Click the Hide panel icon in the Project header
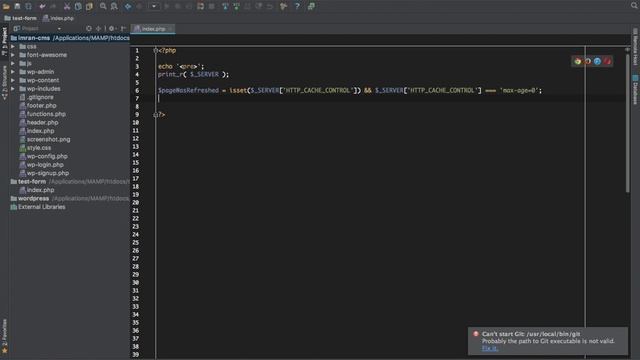This screenshot has height=360, width=640. 123,29
